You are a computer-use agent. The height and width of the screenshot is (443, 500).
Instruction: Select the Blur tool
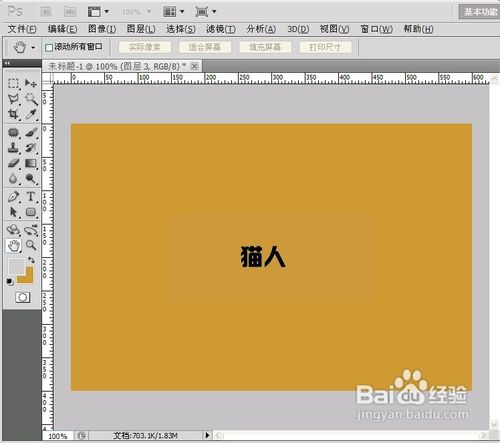click(13, 179)
